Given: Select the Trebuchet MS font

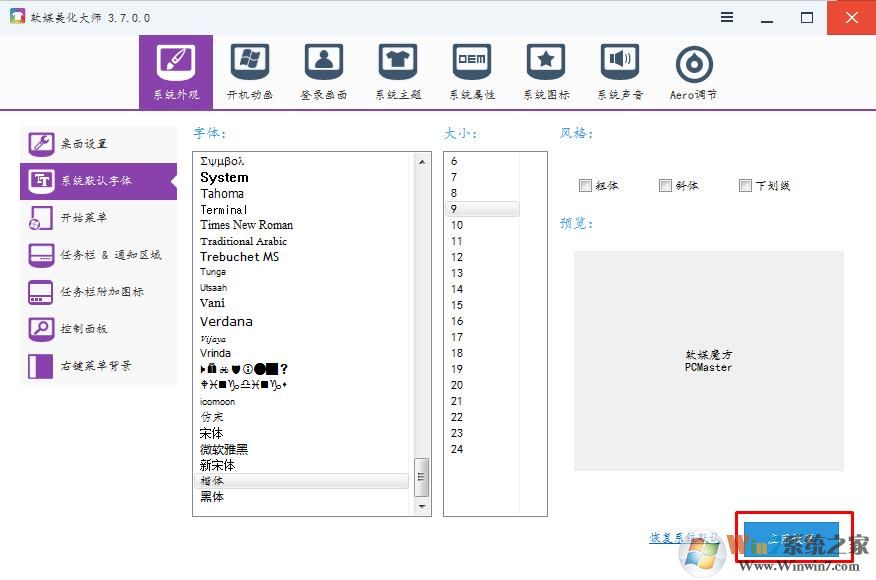Looking at the screenshot, I should pyautogui.click(x=239, y=257).
